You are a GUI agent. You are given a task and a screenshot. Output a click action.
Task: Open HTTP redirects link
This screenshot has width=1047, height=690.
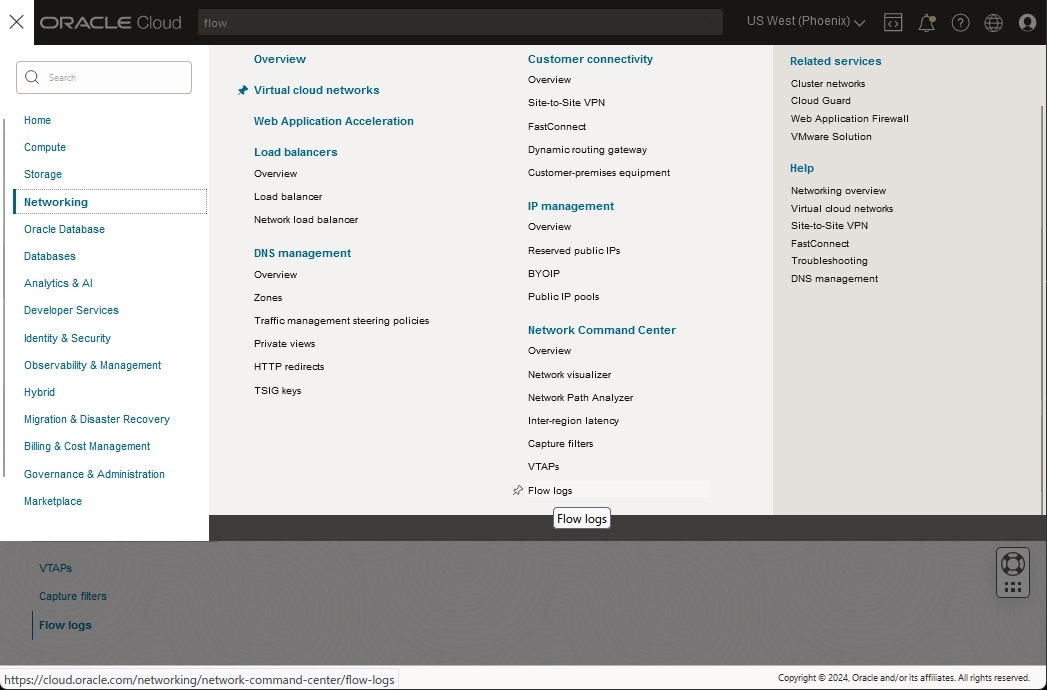click(x=289, y=367)
